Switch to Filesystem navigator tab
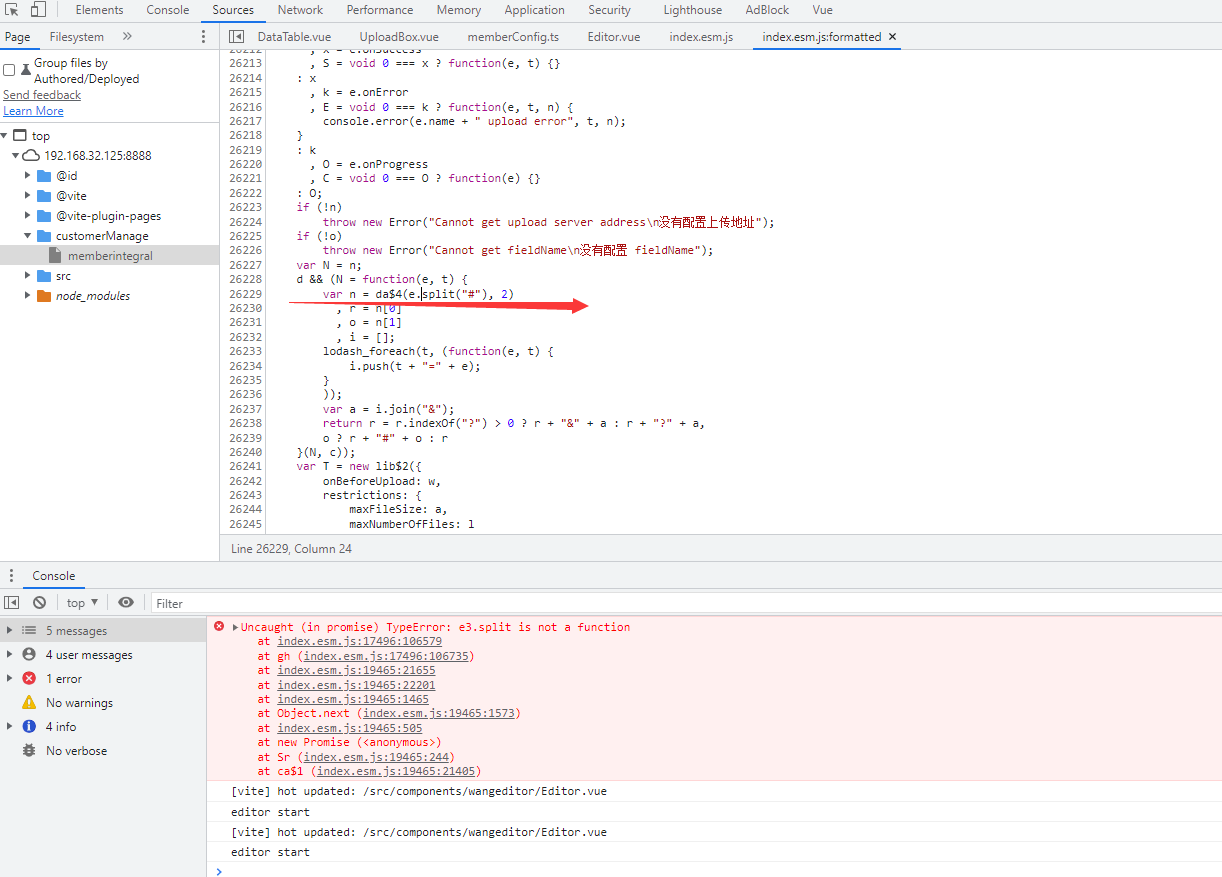The image size is (1222, 877). point(76,37)
